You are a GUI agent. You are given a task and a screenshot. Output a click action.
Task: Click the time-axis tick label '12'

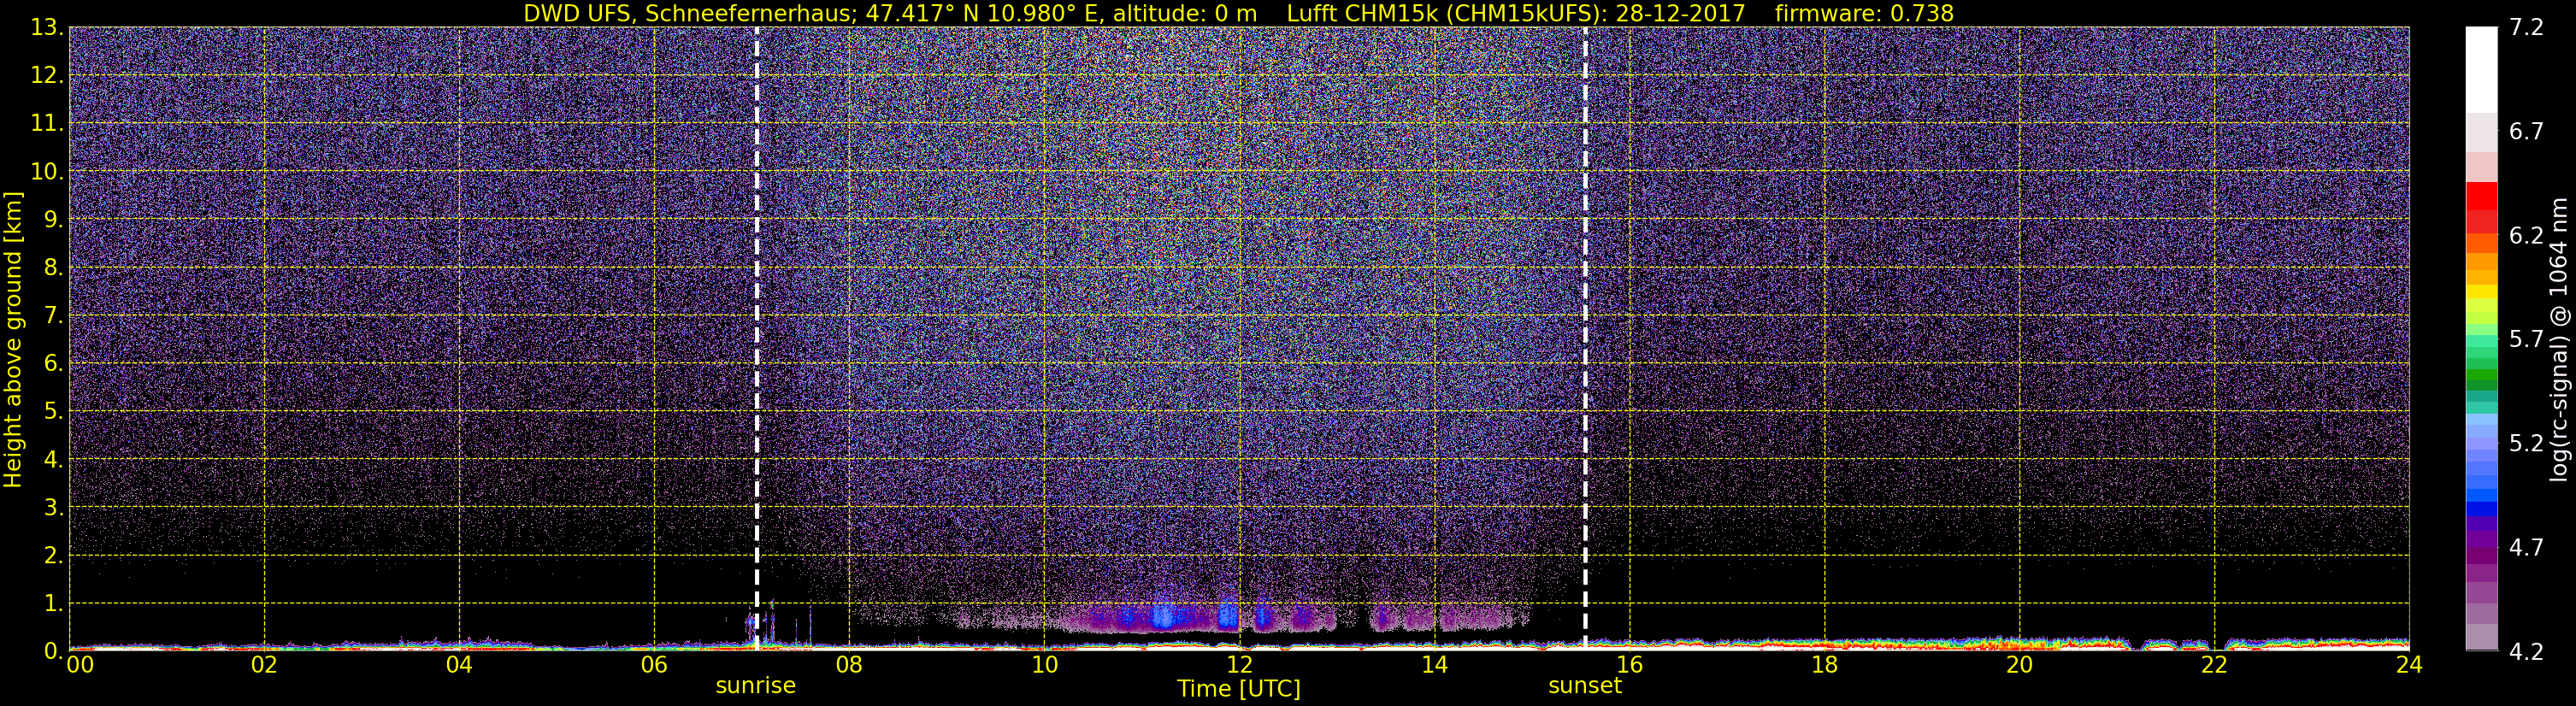[1239, 665]
